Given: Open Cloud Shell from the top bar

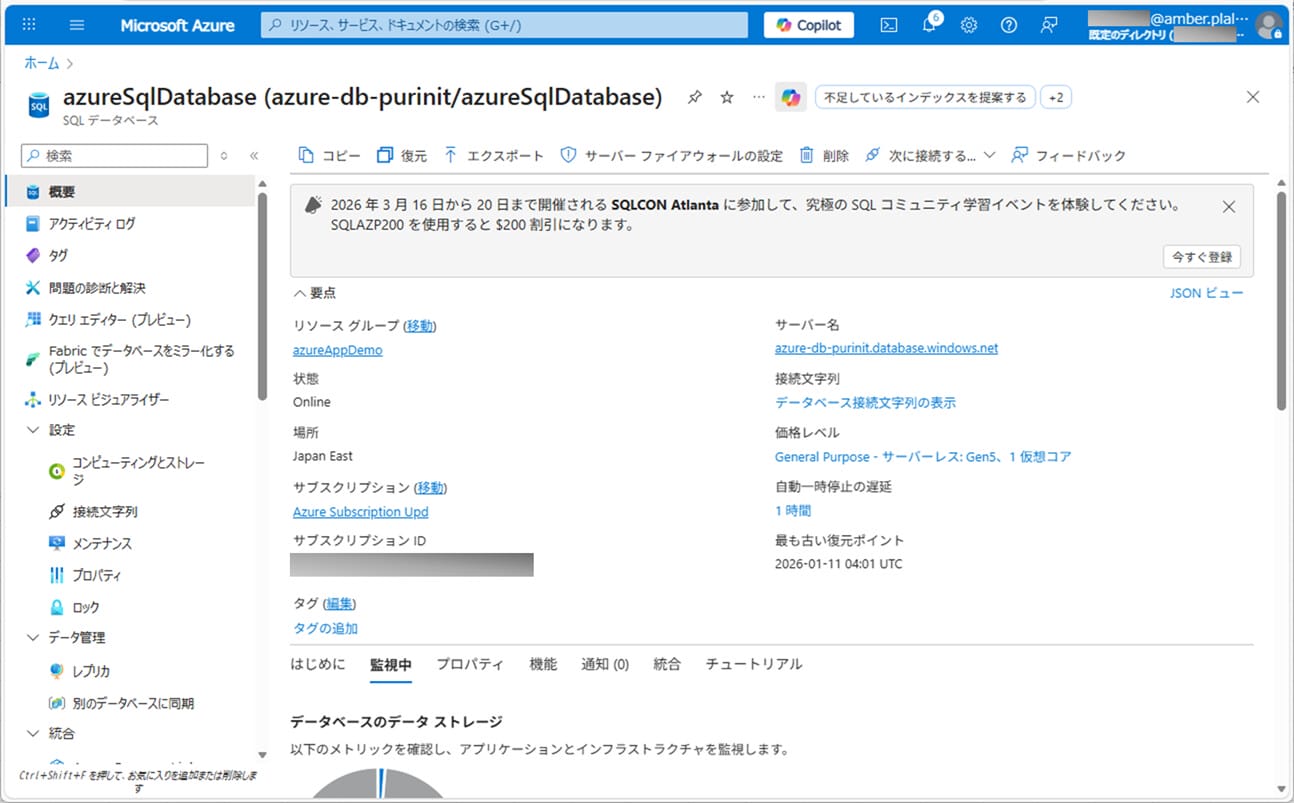Looking at the screenshot, I should coord(888,25).
